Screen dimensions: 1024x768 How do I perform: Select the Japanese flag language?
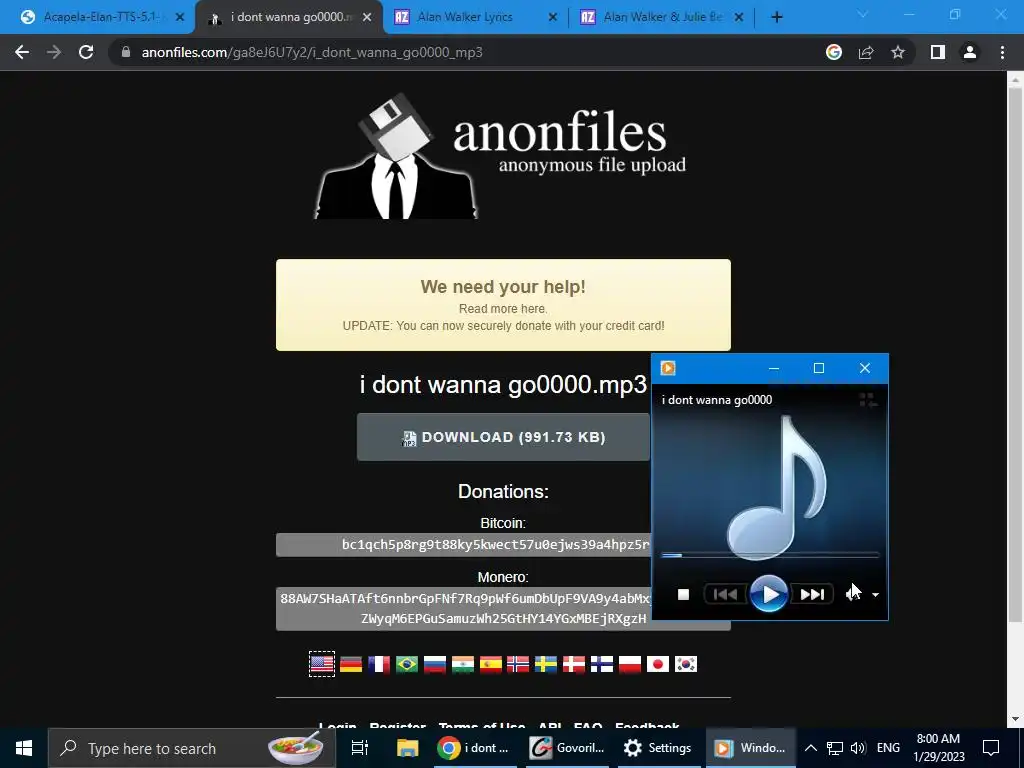coord(658,664)
